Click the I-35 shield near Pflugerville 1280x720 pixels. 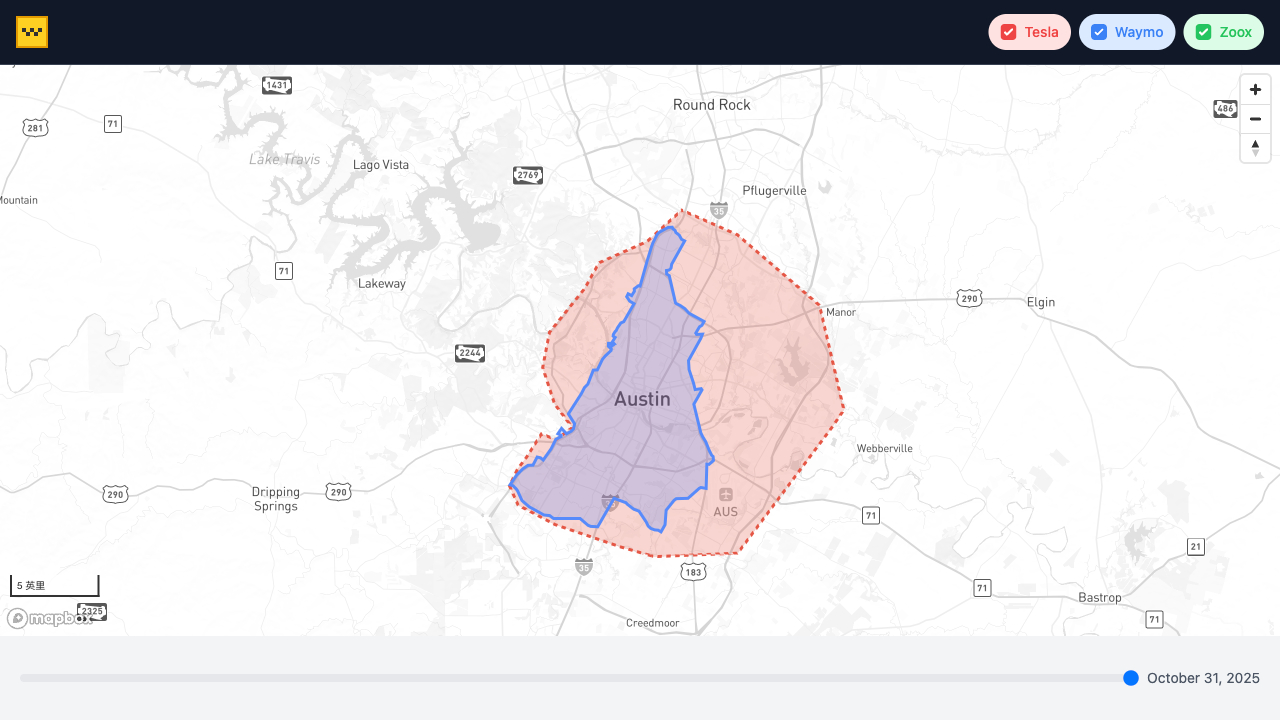(x=719, y=210)
